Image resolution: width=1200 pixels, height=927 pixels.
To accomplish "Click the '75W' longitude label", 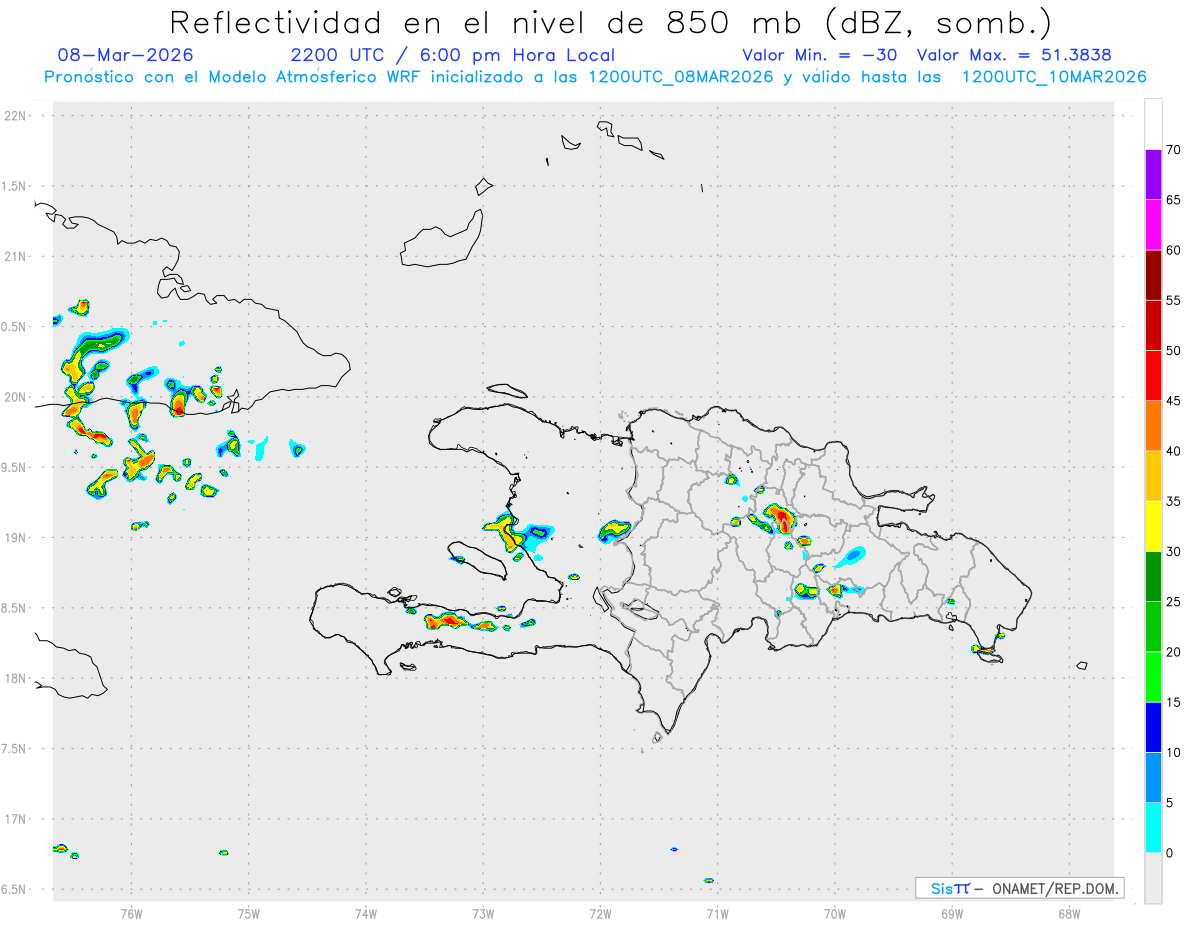I will click(249, 913).
